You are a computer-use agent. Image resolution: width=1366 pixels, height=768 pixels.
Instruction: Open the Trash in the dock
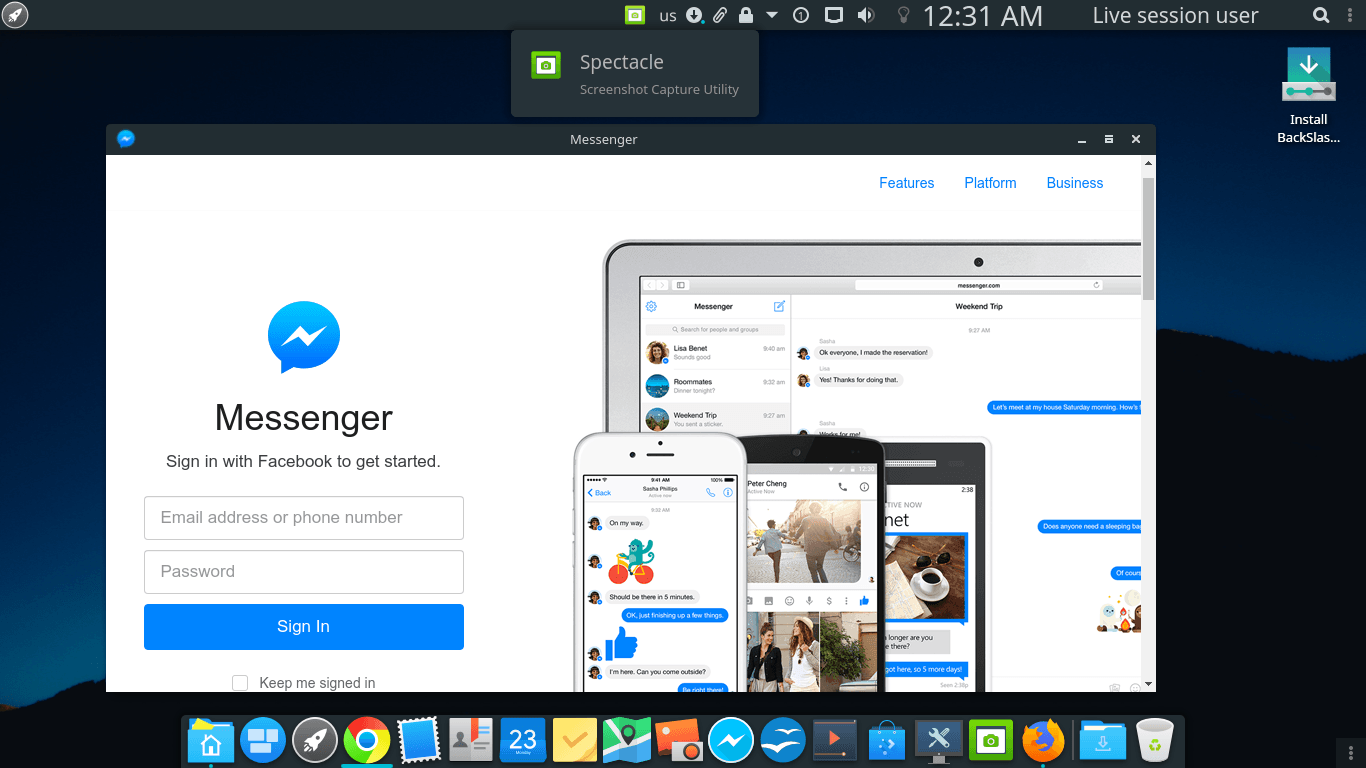pyautogui.click(x=1155, y=741)
